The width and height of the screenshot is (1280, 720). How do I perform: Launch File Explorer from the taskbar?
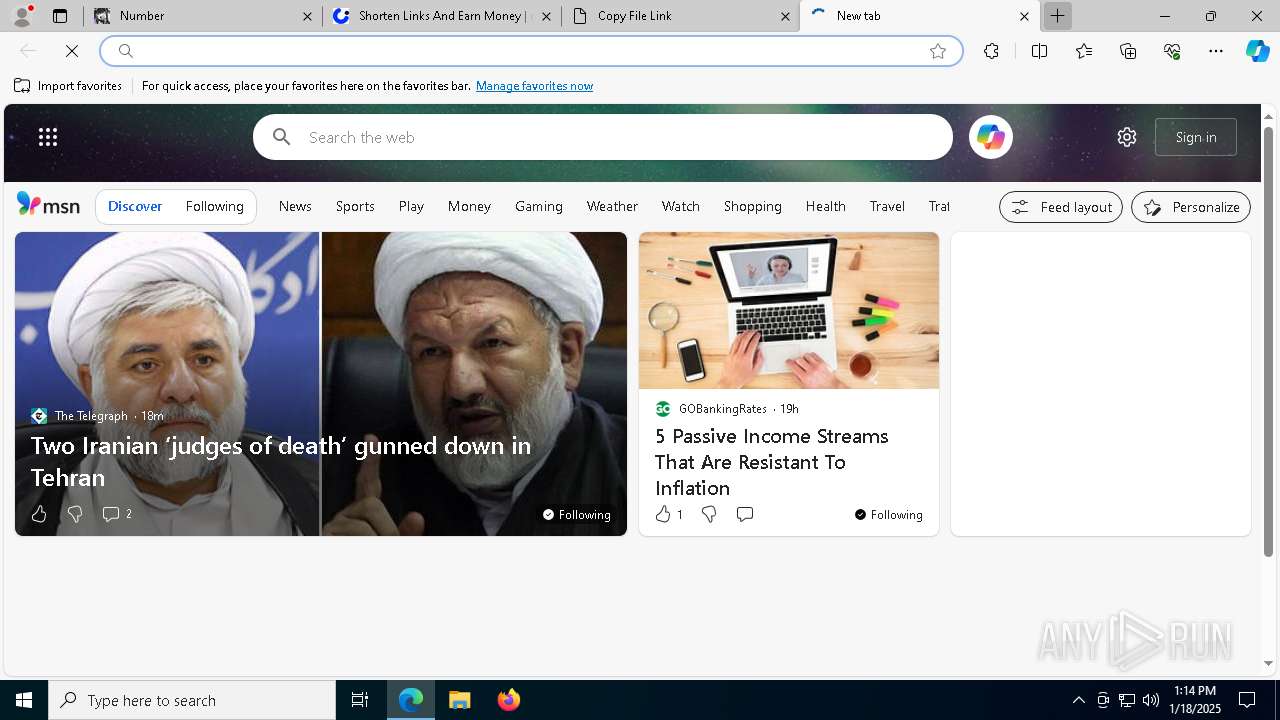point(459,700)
